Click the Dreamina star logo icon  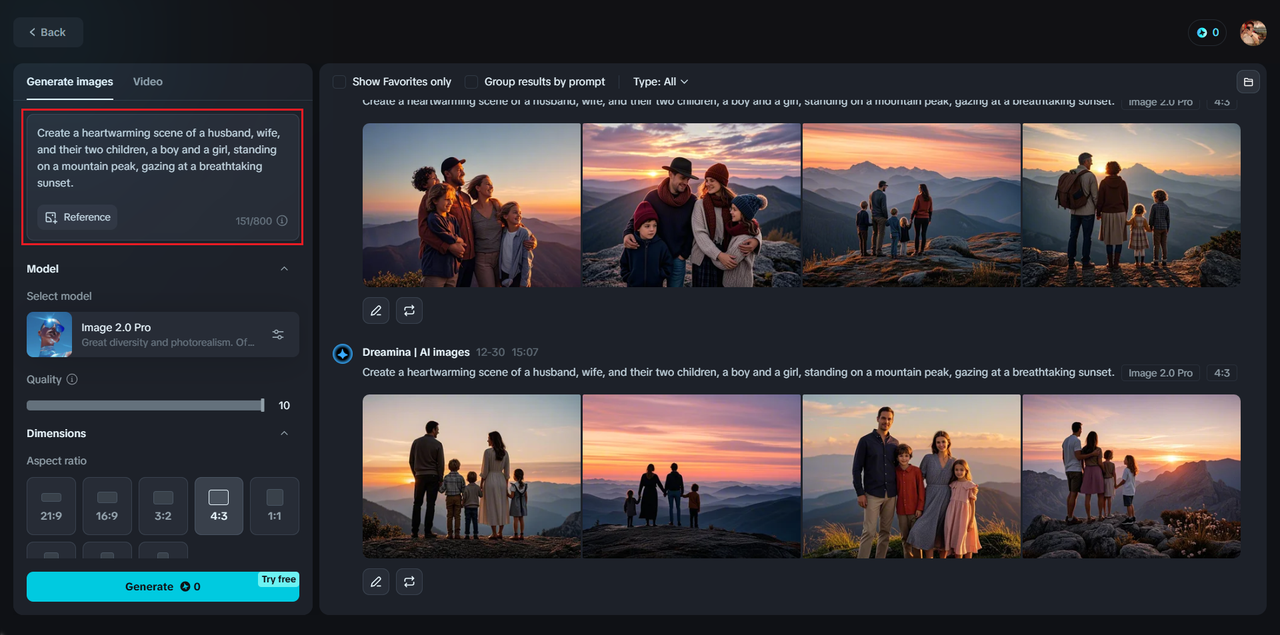(x=342, y=353)
